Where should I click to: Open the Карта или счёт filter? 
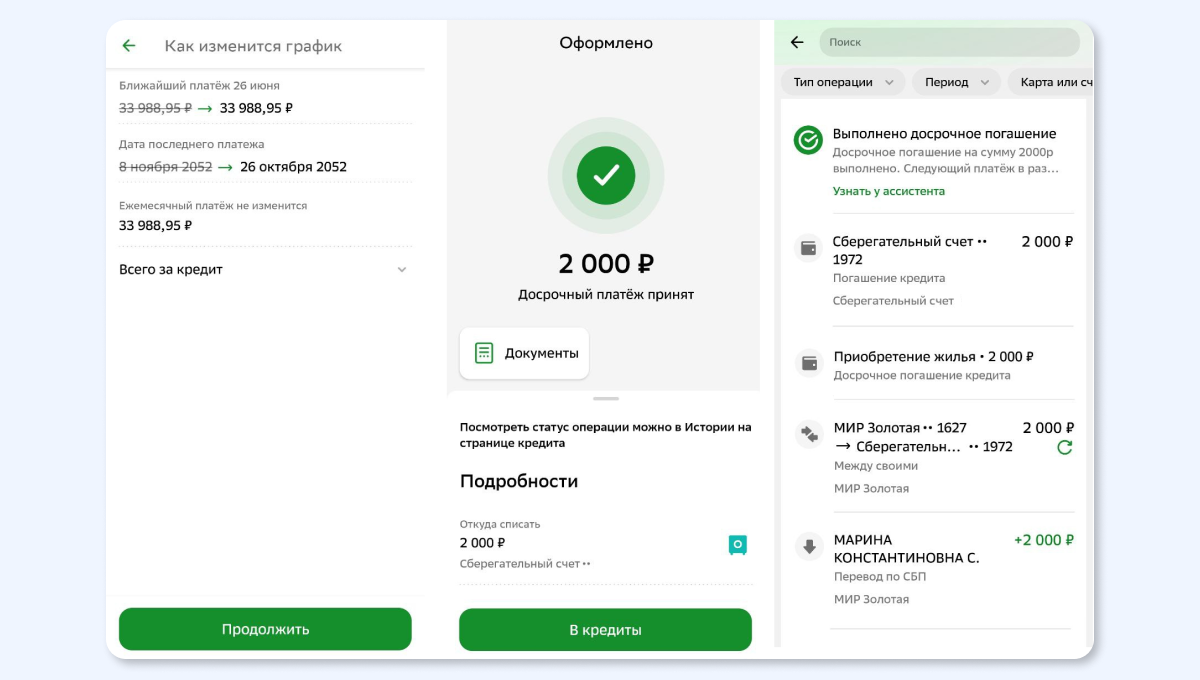click(x=1055, y=82)
